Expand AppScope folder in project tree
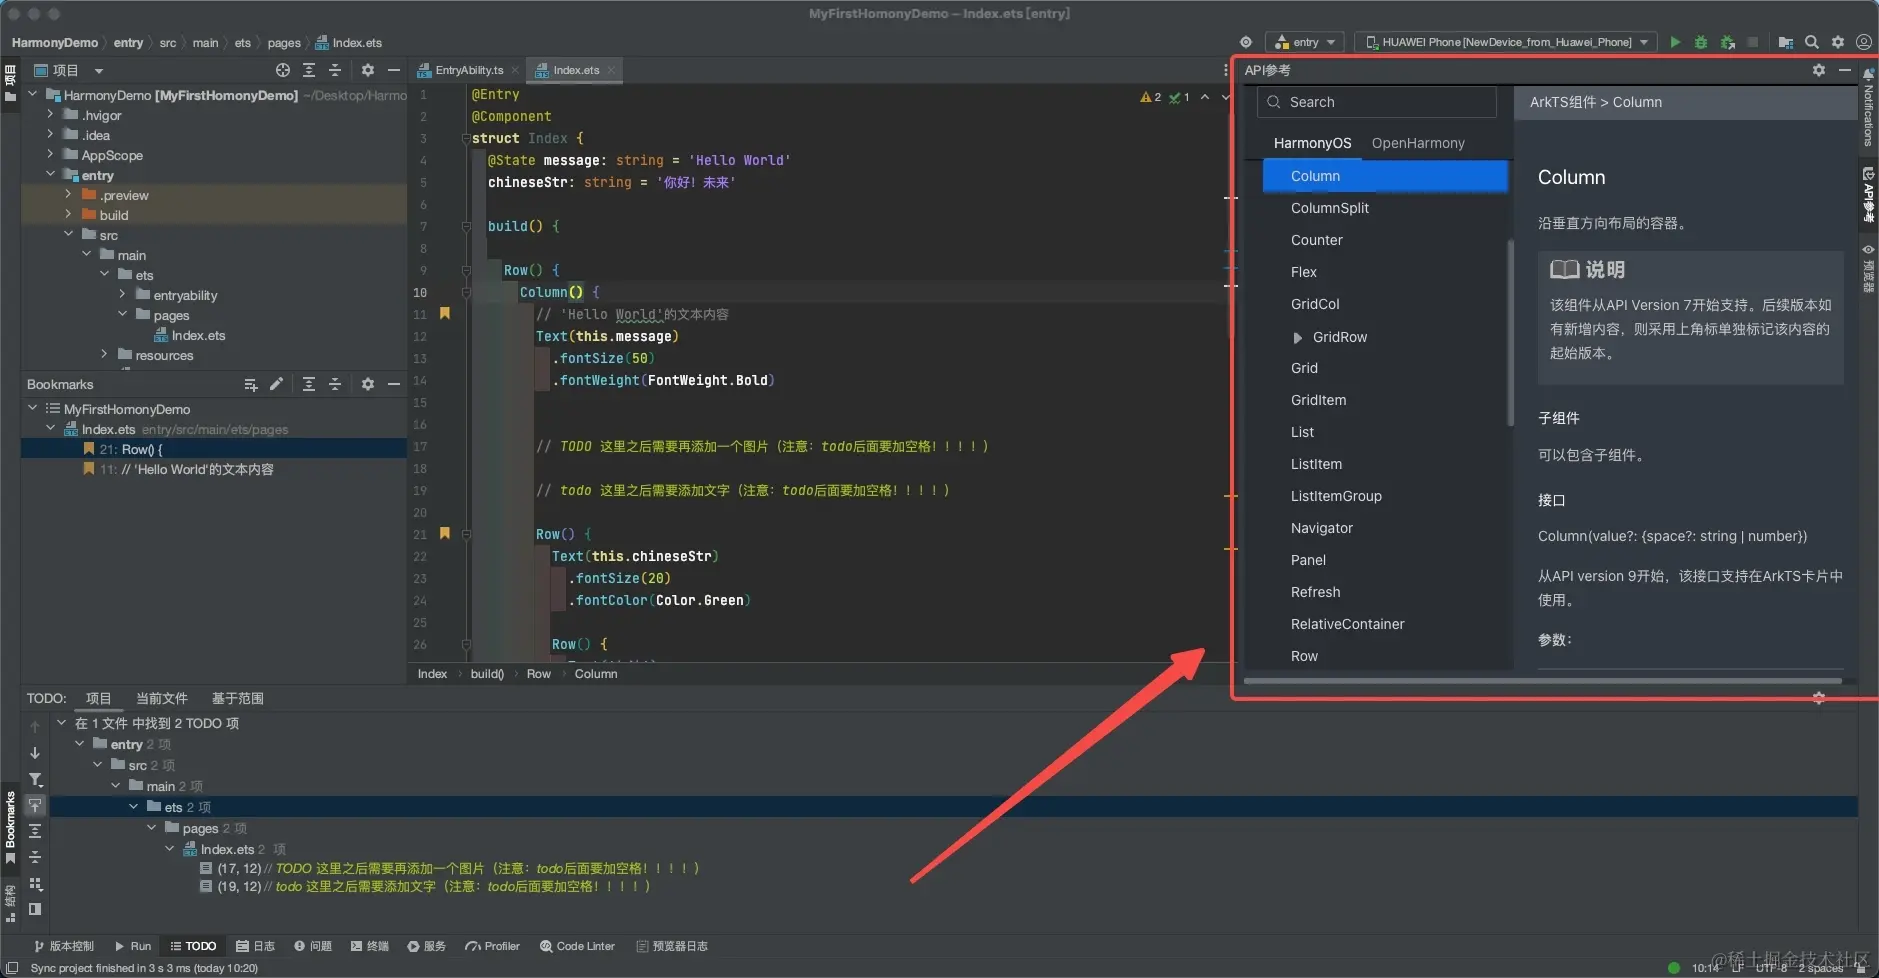The width and height of the screenshot is (1879, 978). (x=50, y=155)
